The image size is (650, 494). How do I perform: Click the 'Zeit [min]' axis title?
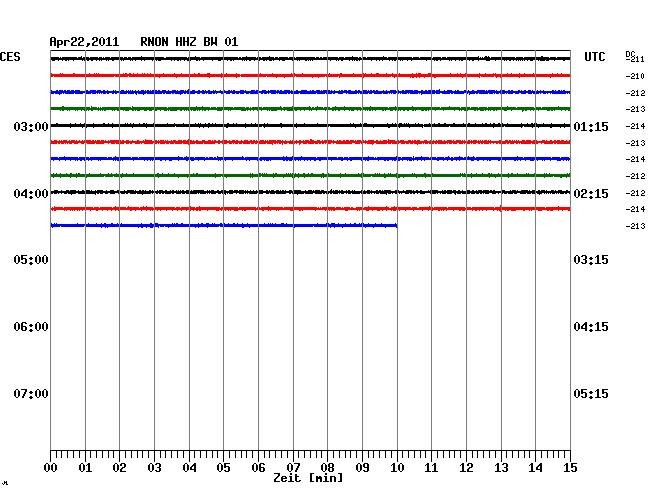(x=308, y=478)
